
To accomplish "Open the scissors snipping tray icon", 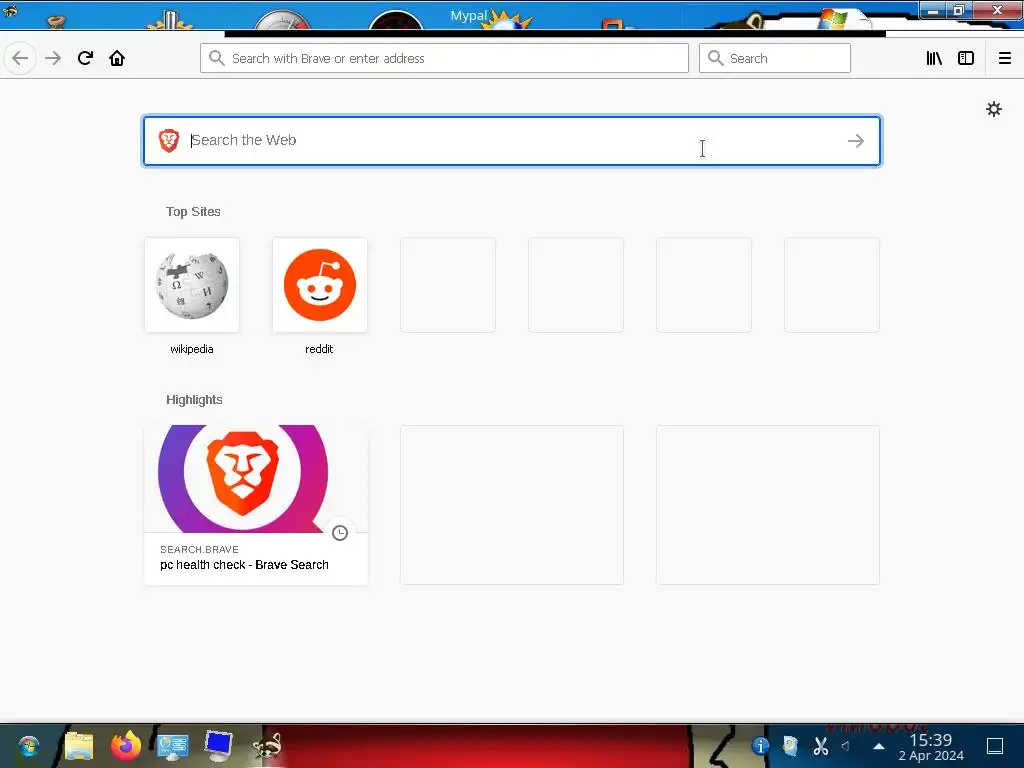I will (x=821, y=746).
